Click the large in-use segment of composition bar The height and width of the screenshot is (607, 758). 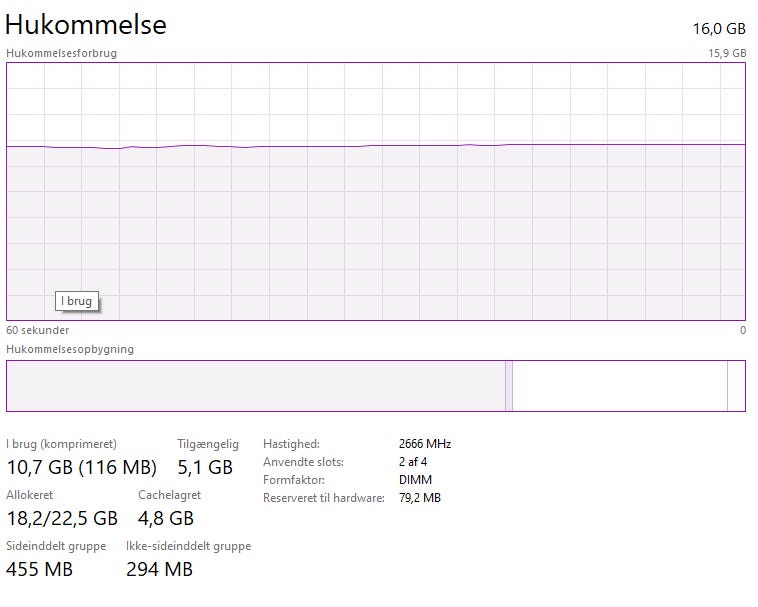pos(255,386)
